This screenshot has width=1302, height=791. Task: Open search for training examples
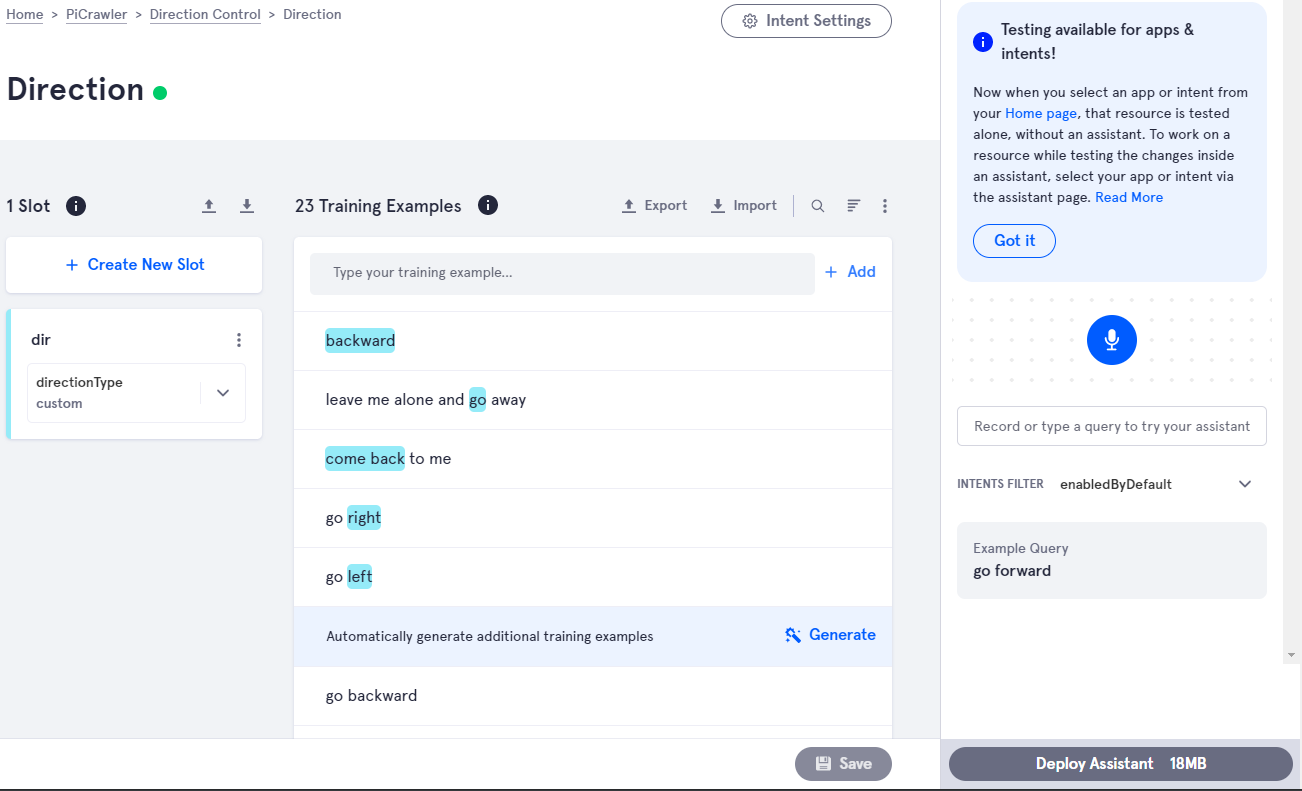(x=818, y=206)
